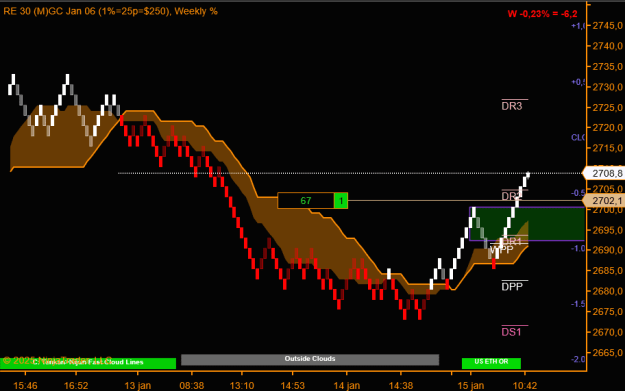625x391 pixels.
Task: Click the 2720,0 price axis label
Action: [x=607, y=128]
